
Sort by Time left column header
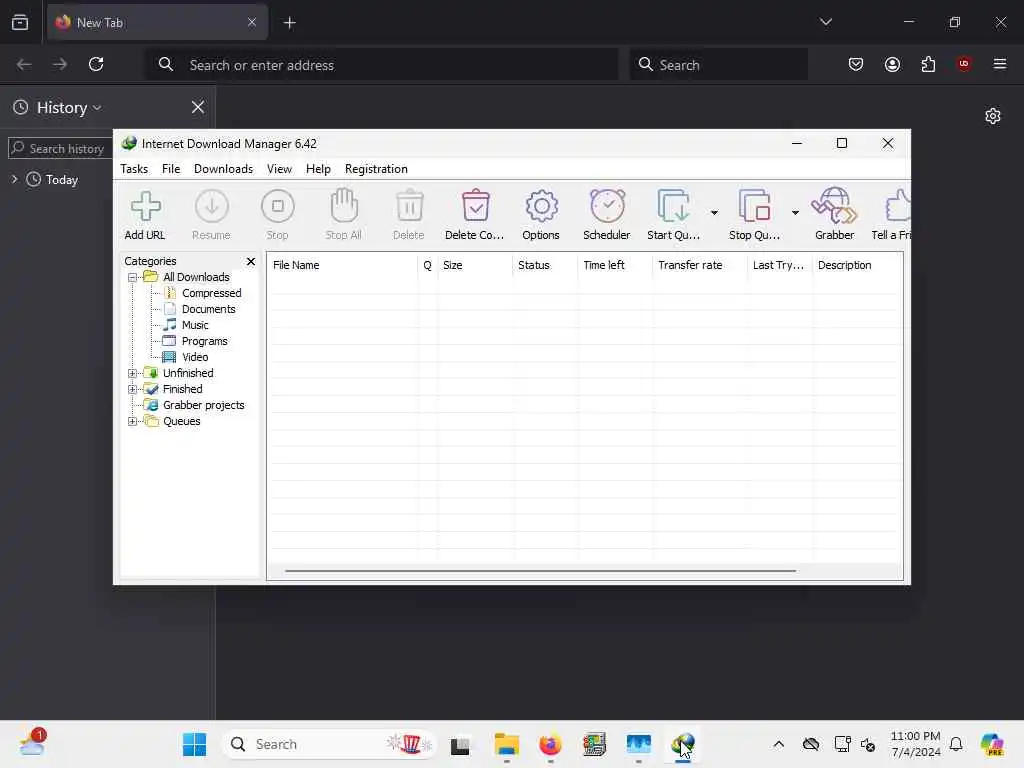pyautogui.click(x=615, y=265)
